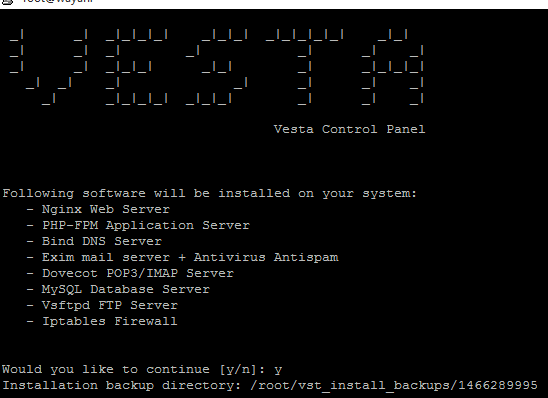Viewport: 548px width, 398px height.
Task: Click the ASCII art letter E
Action: pos(137,67)
